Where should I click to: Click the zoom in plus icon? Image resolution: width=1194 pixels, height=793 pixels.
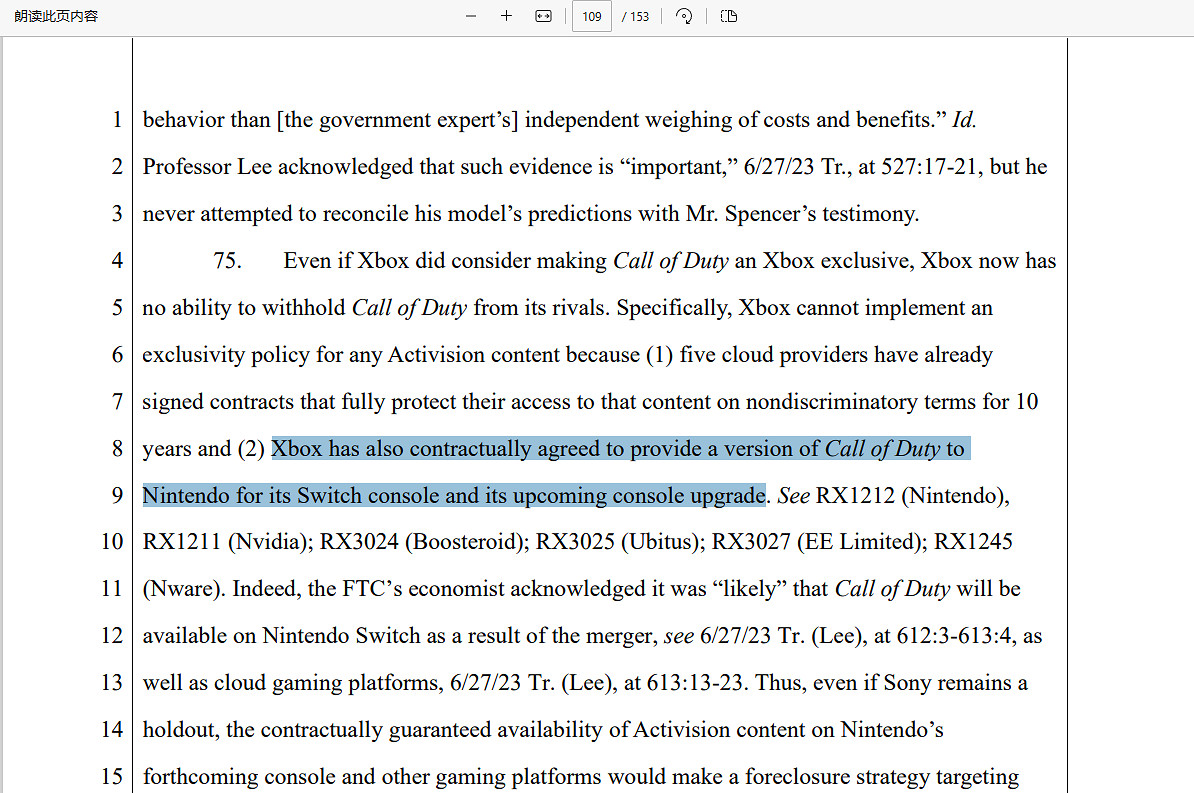[506, 16]
